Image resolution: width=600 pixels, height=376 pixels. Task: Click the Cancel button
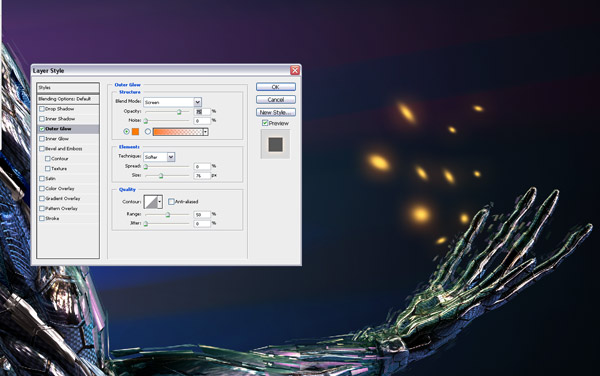click(x=276, y=99)
